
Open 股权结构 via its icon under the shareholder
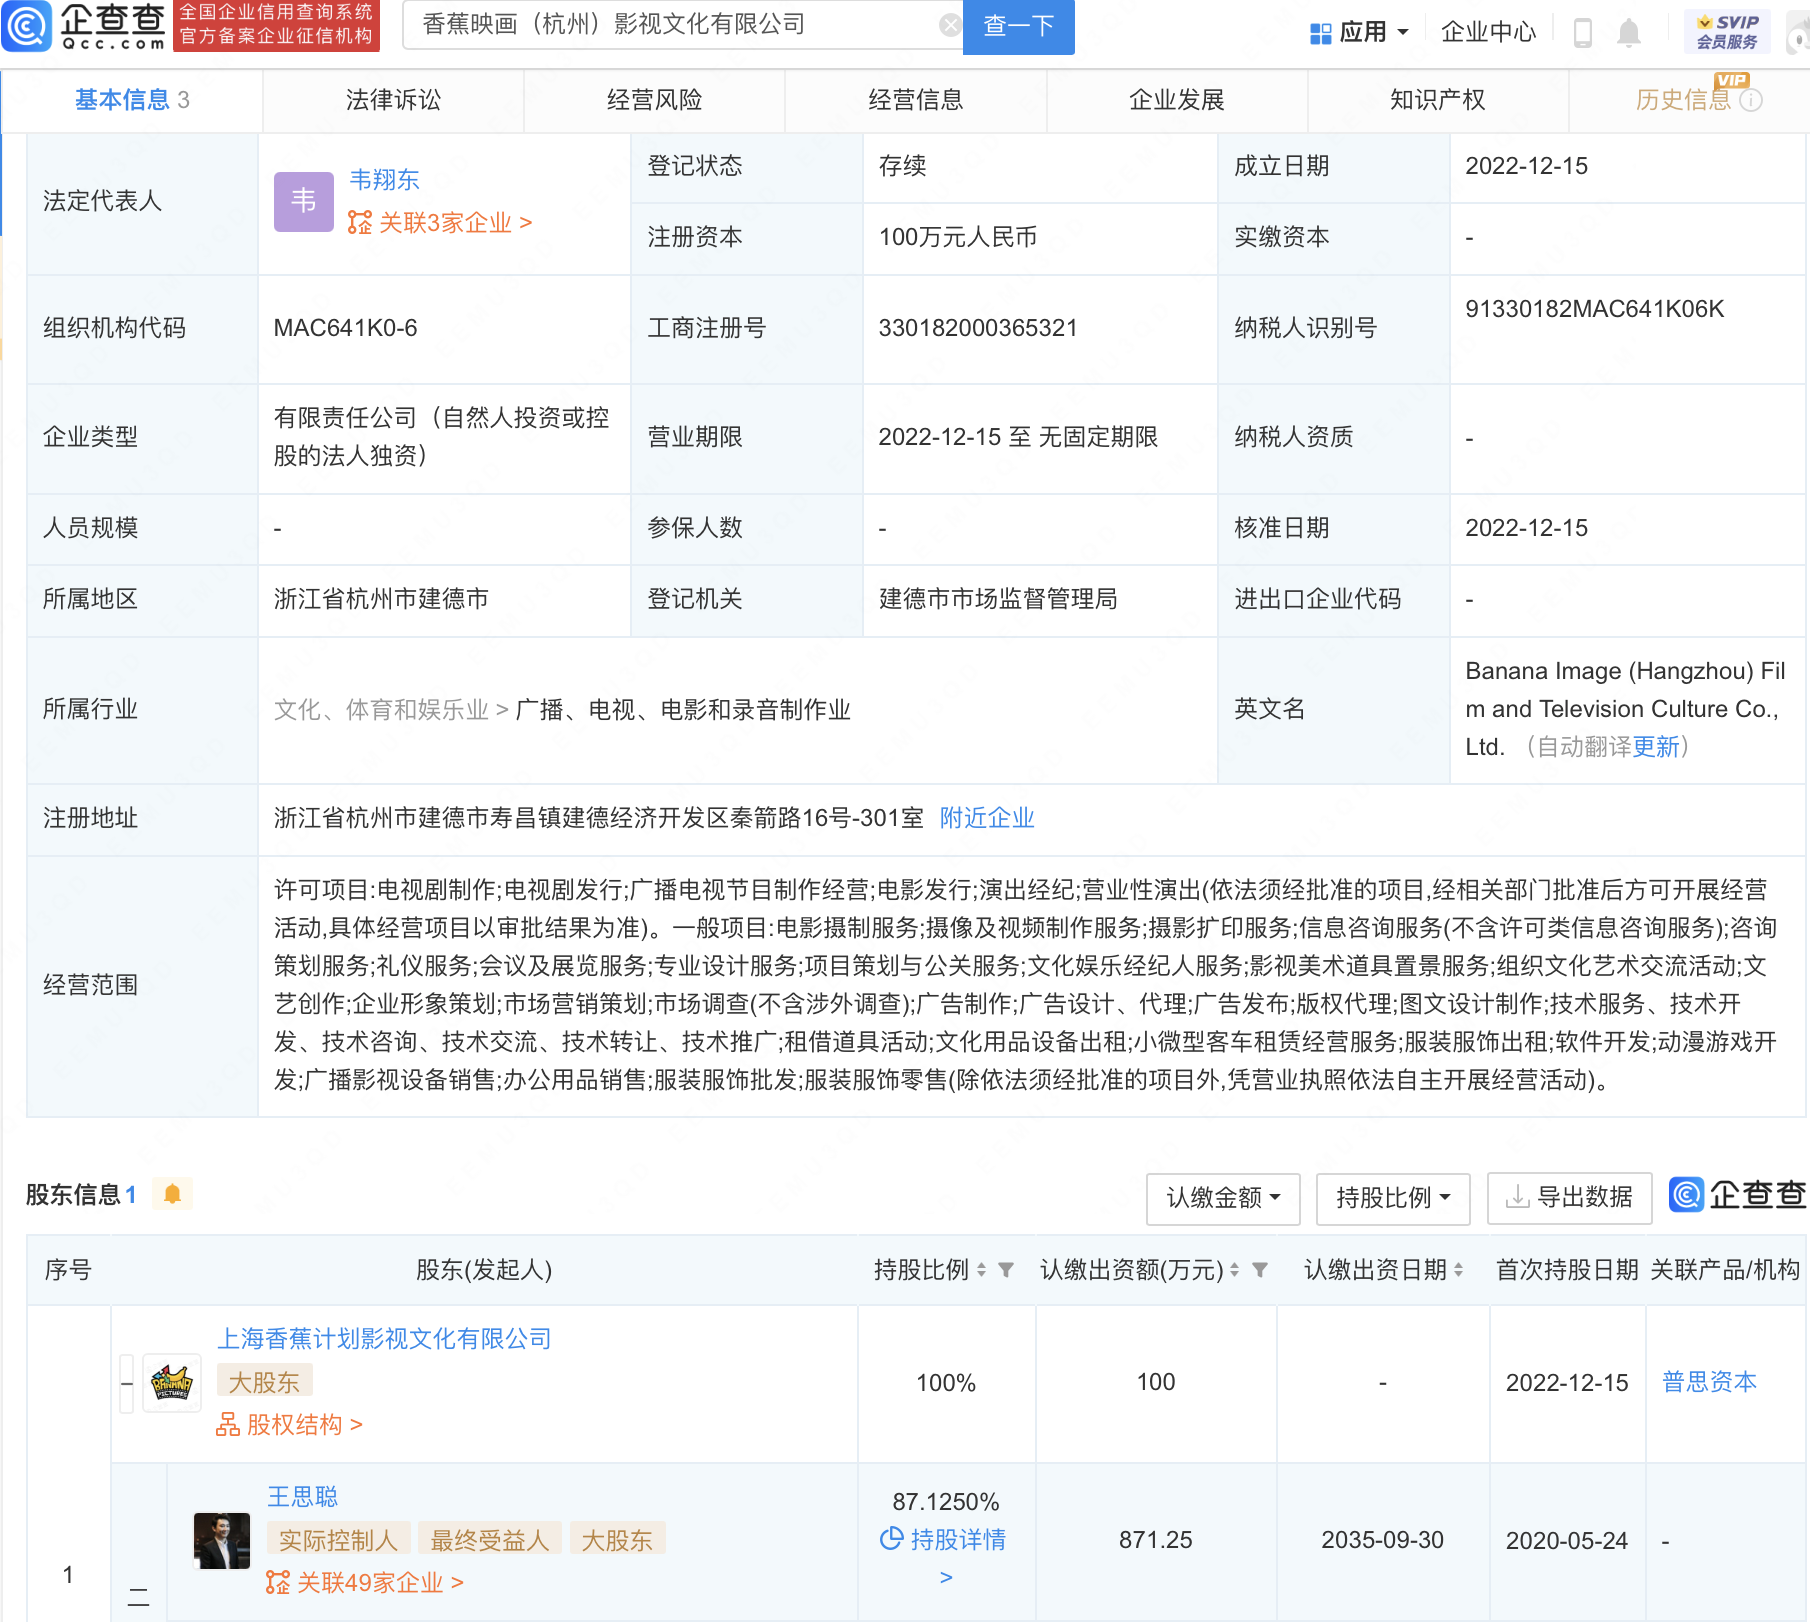coord(228,1424)
